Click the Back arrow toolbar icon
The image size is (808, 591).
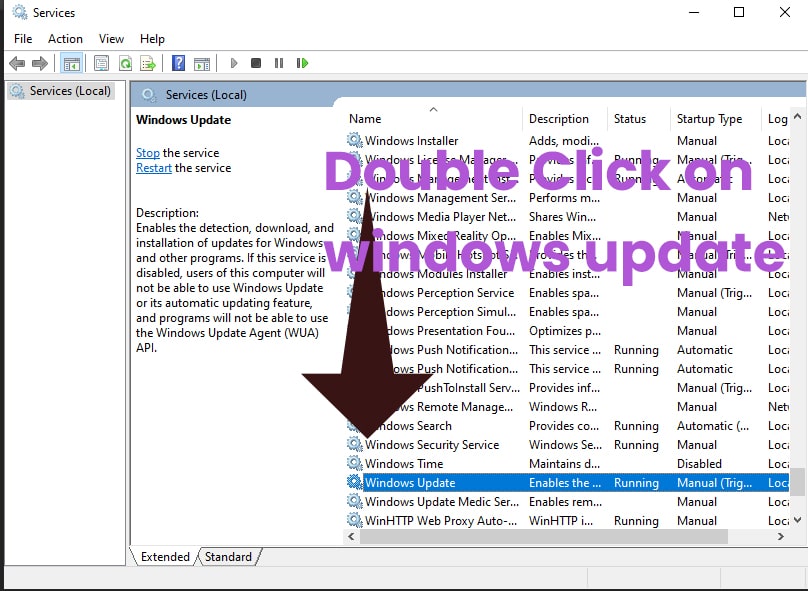pyautogui.click(x=17, y=63)
